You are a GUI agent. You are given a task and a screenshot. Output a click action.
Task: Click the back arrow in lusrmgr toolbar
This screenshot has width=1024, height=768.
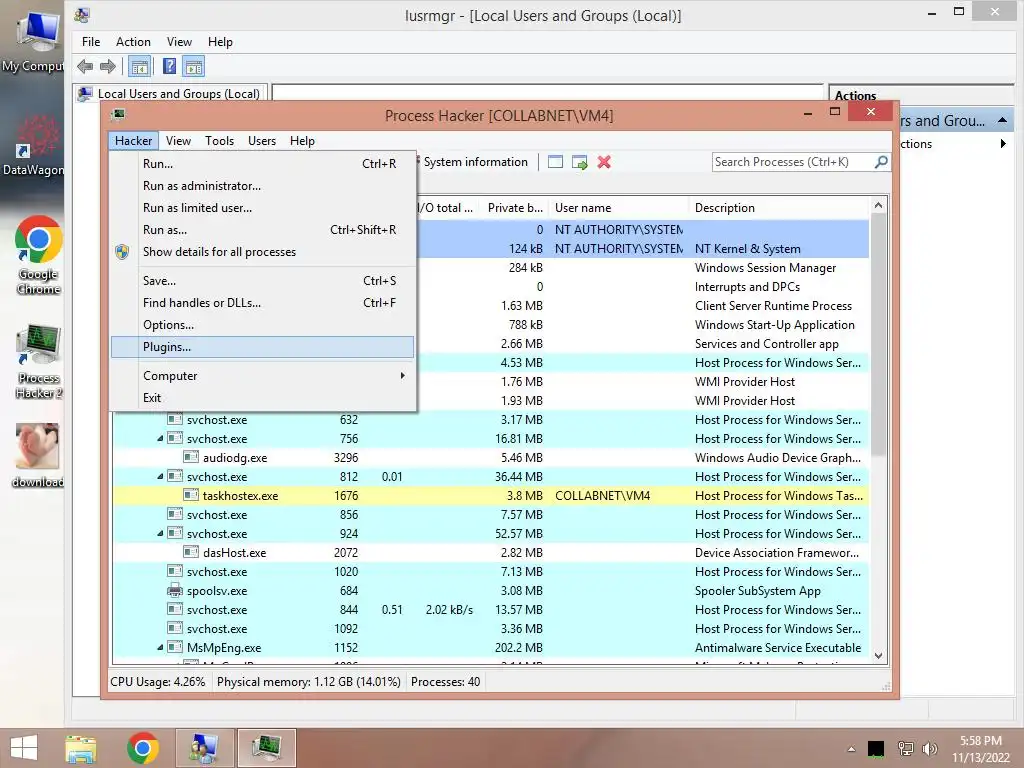[x=85, y=66]
